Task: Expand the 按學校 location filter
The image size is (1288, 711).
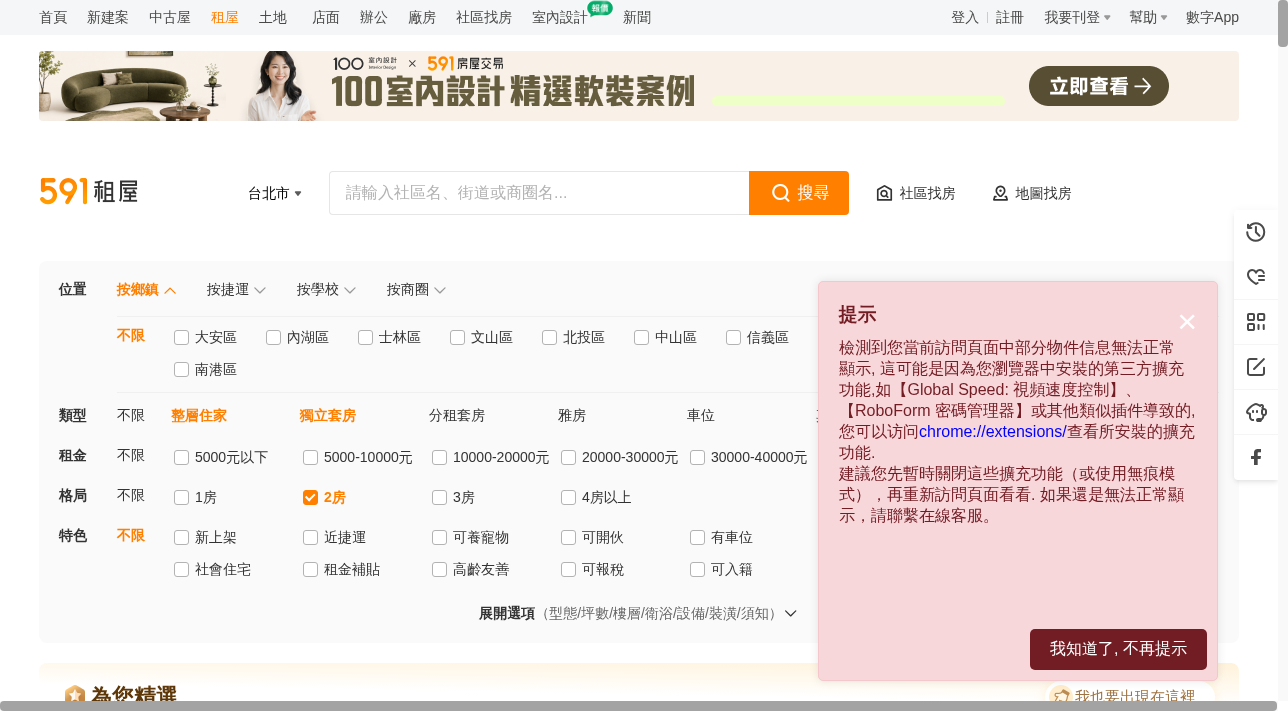Action: pyautogui.click(x=327, y=289)
